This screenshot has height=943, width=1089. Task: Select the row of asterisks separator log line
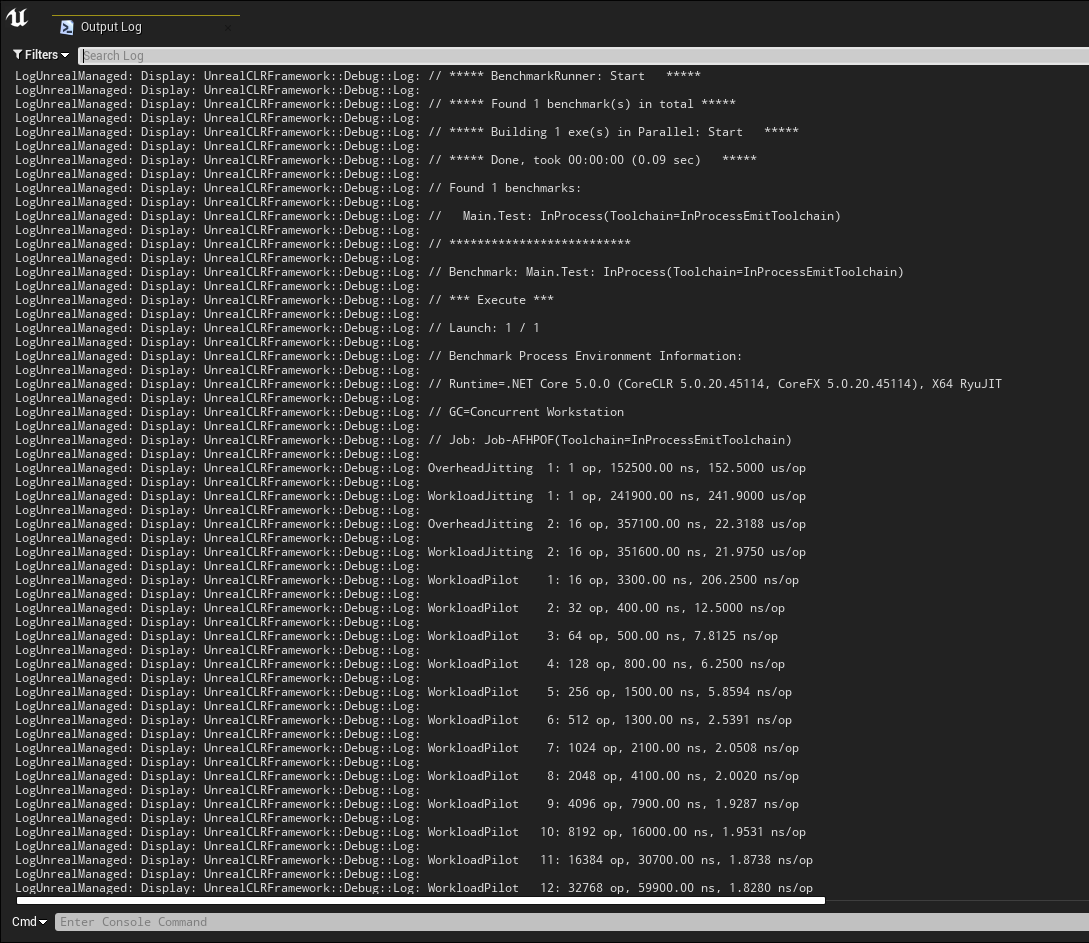(x=323, y=244)
